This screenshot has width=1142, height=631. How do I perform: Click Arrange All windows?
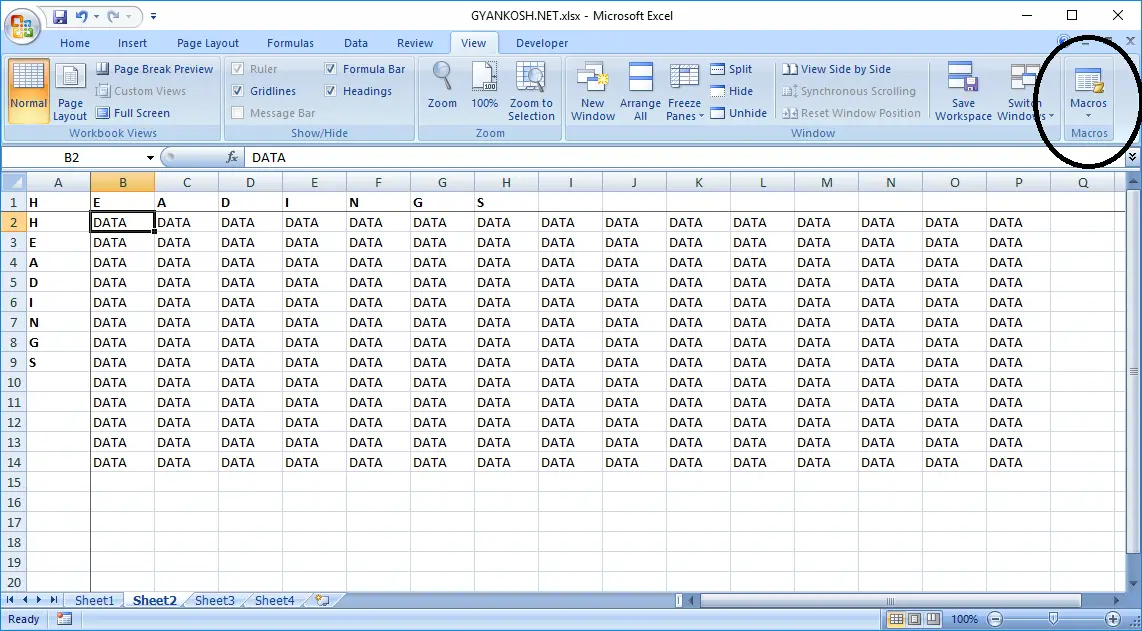(x=640, y=91)
